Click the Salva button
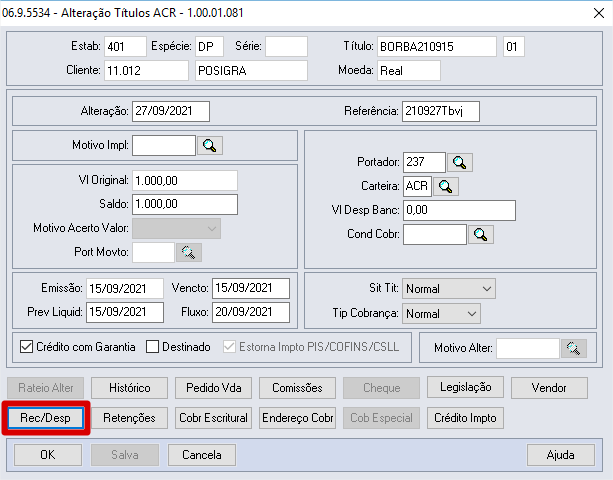 tap(125, 455)
